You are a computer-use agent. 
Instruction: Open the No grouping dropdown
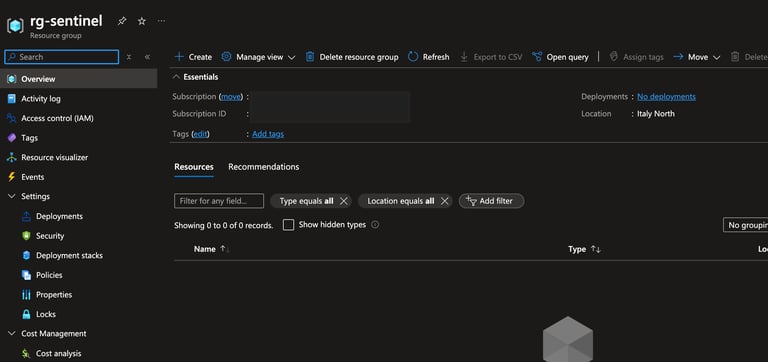point(745,225)
